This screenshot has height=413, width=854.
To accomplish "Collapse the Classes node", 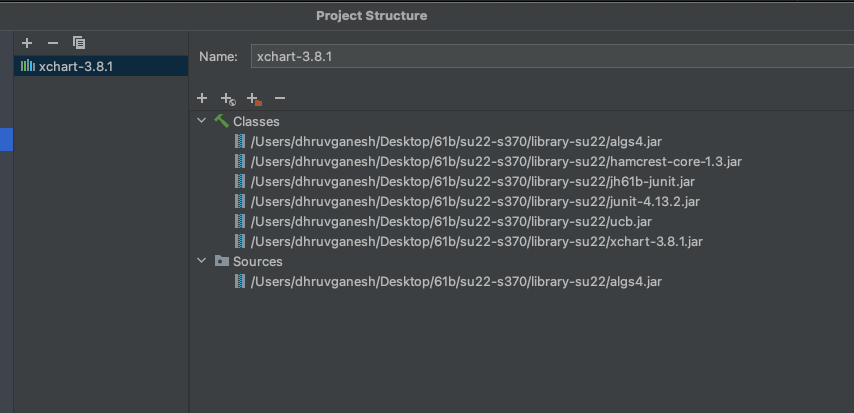I will click(202, 121).
